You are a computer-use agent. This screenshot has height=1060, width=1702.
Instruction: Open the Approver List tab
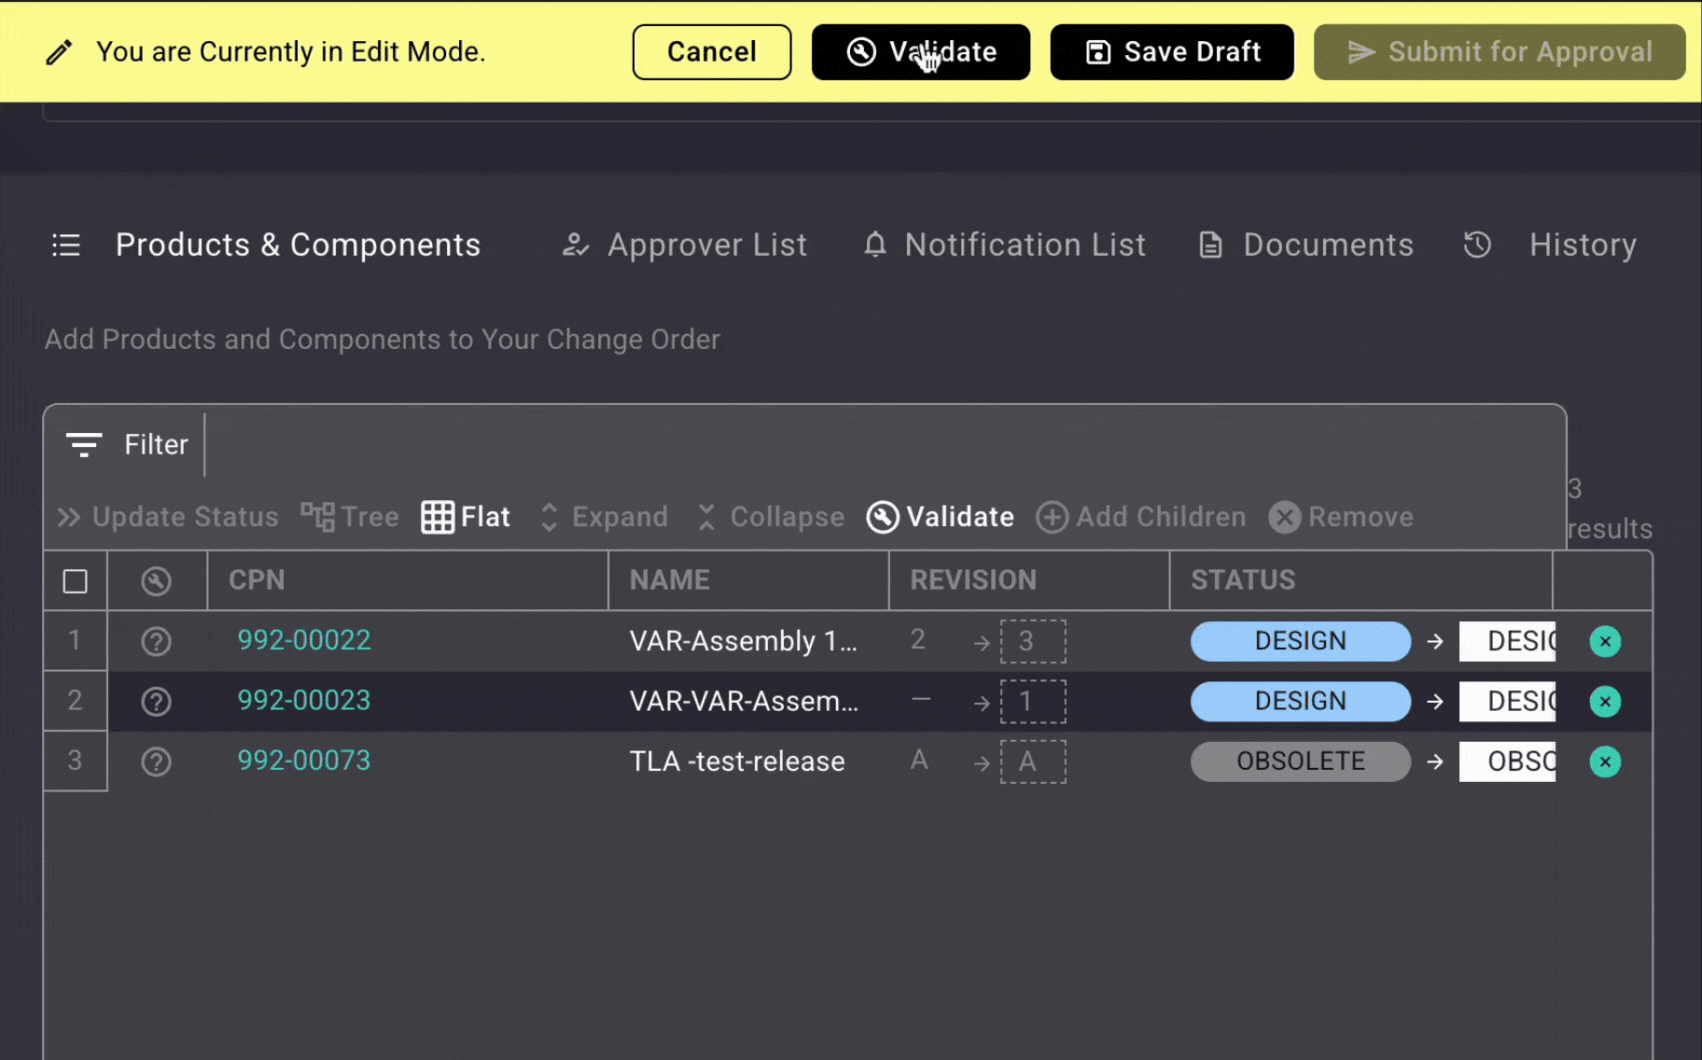click(685, 245)
